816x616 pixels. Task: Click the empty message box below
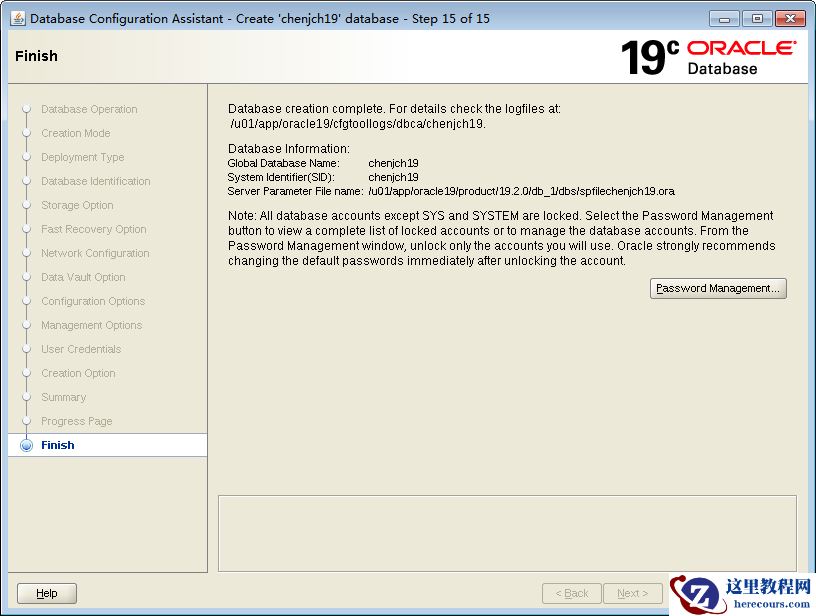(x=507, y=533)
